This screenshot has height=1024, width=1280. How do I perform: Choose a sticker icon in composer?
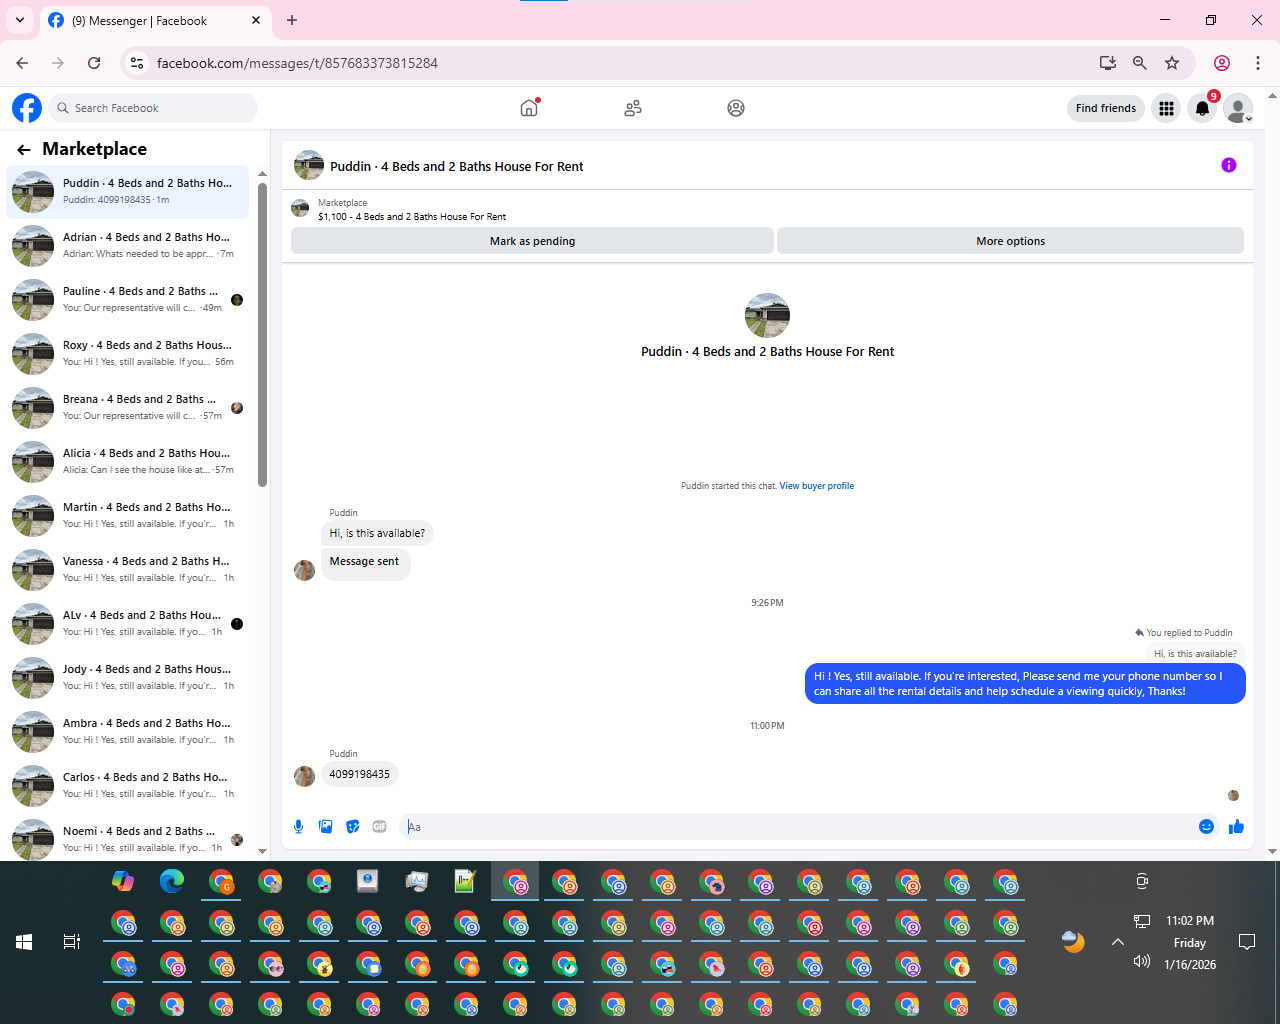[x=352, y=827]
